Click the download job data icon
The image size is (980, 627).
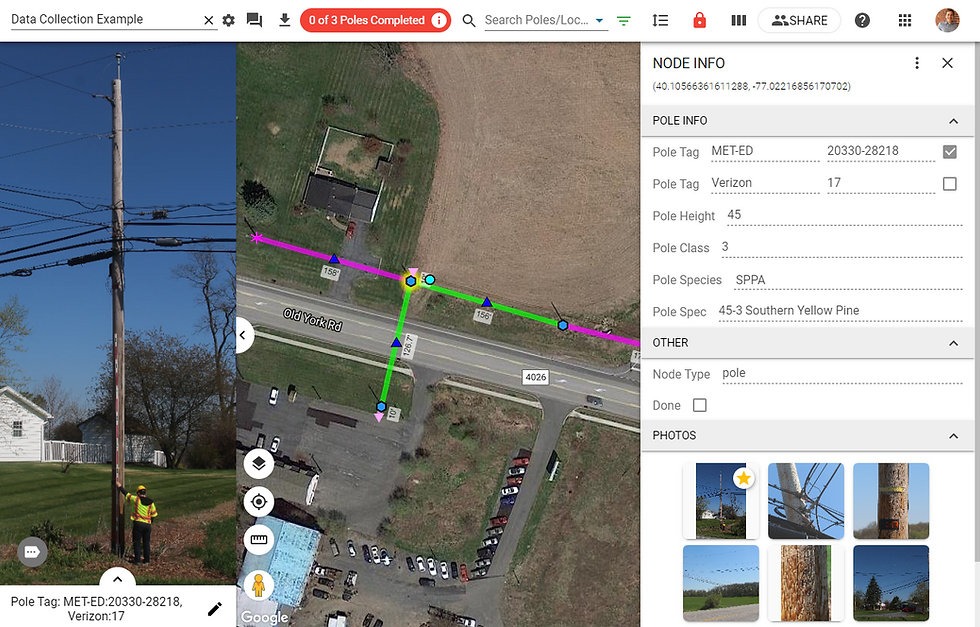pos(284,20)
